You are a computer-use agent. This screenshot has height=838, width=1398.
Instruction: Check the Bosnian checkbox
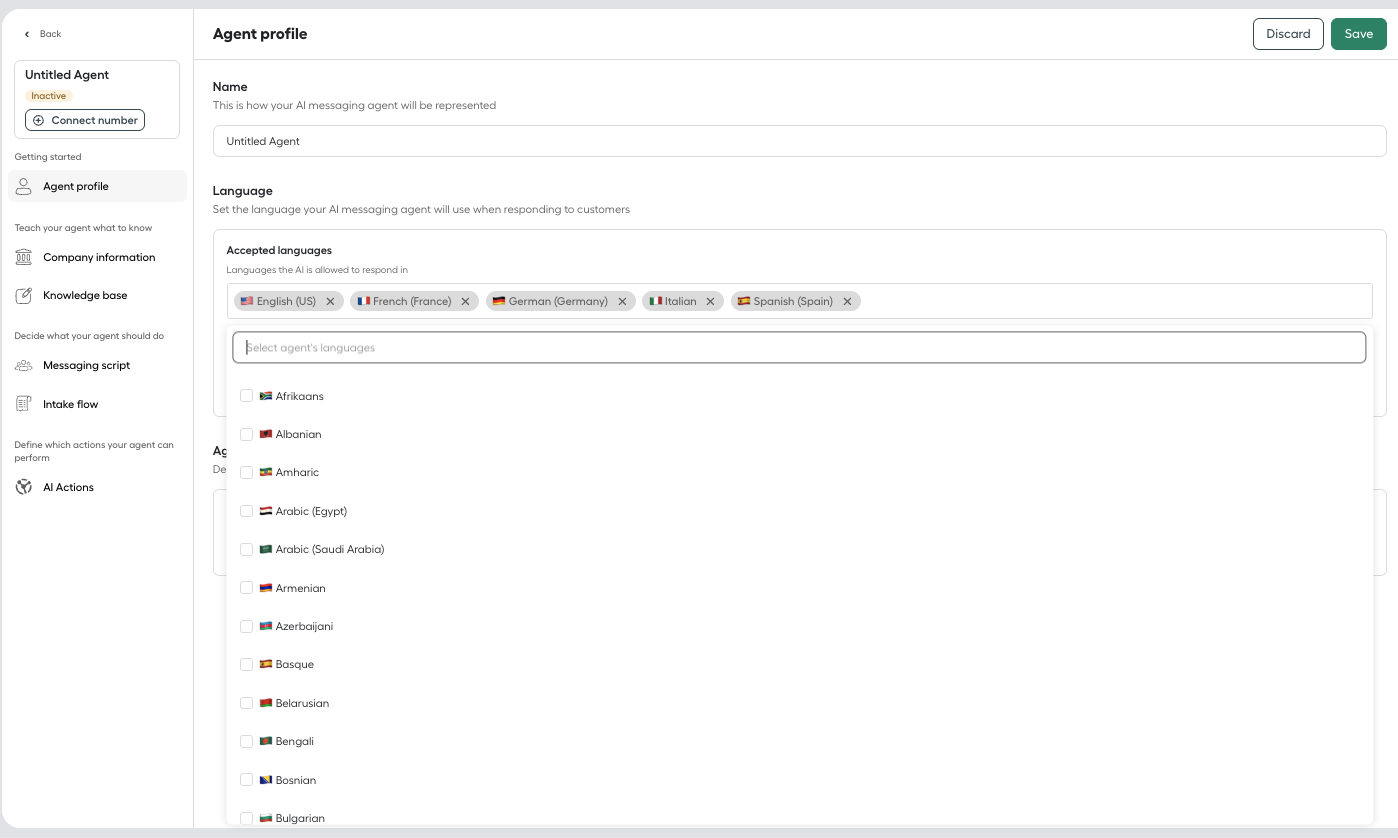tap(246, 780)
